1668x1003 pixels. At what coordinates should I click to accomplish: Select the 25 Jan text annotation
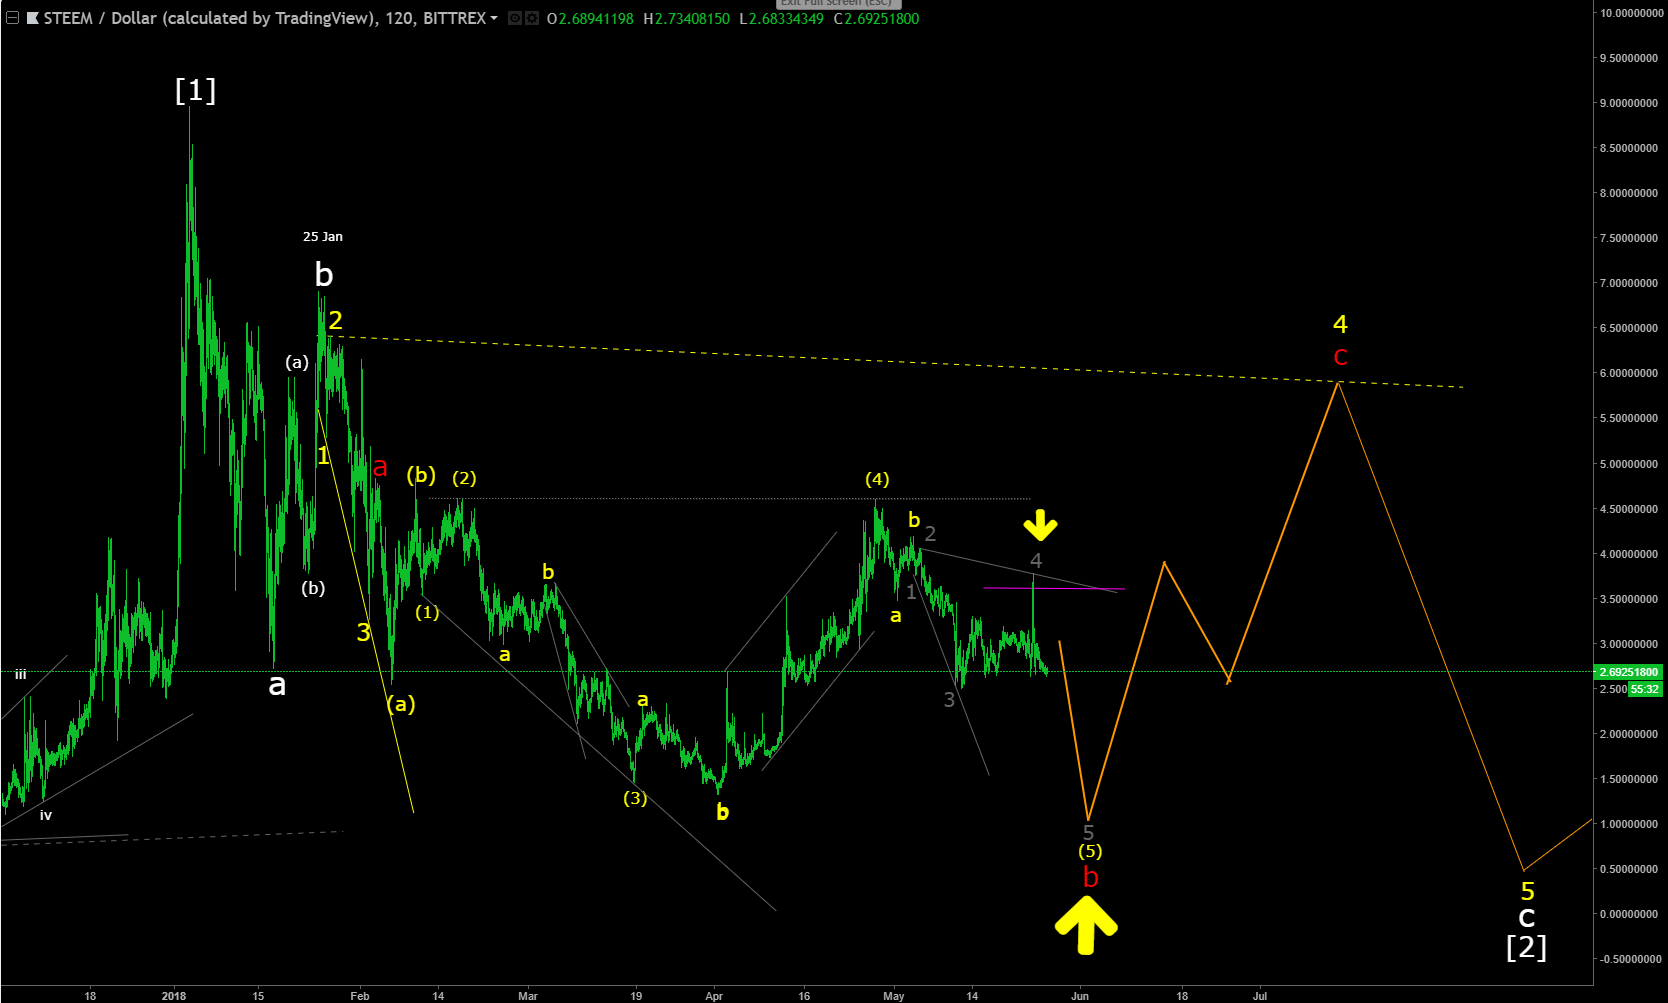point(323,237)
